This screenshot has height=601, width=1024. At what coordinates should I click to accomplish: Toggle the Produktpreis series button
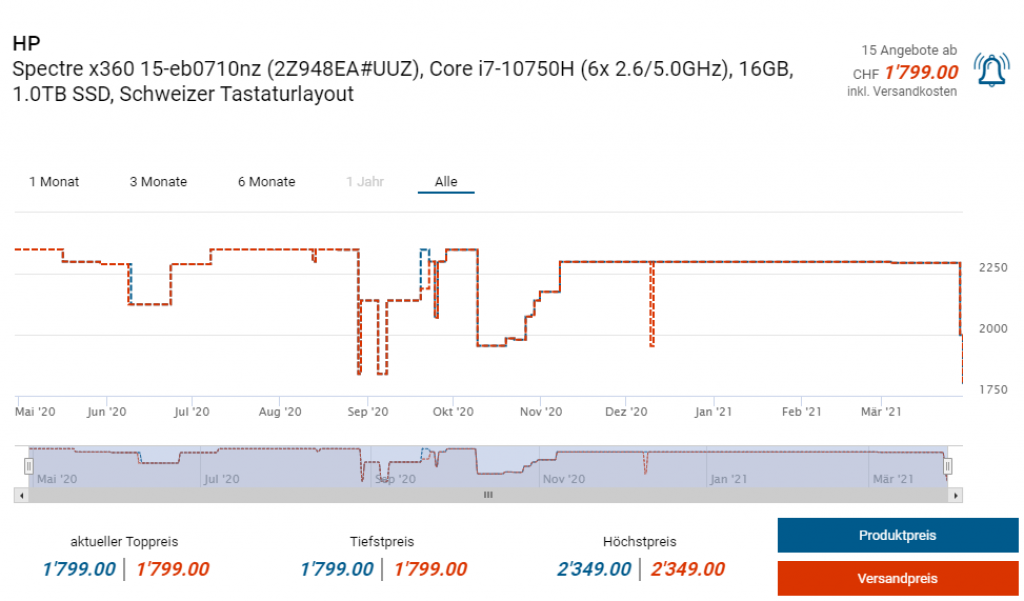pyautogui.click(x=897, y=535)
